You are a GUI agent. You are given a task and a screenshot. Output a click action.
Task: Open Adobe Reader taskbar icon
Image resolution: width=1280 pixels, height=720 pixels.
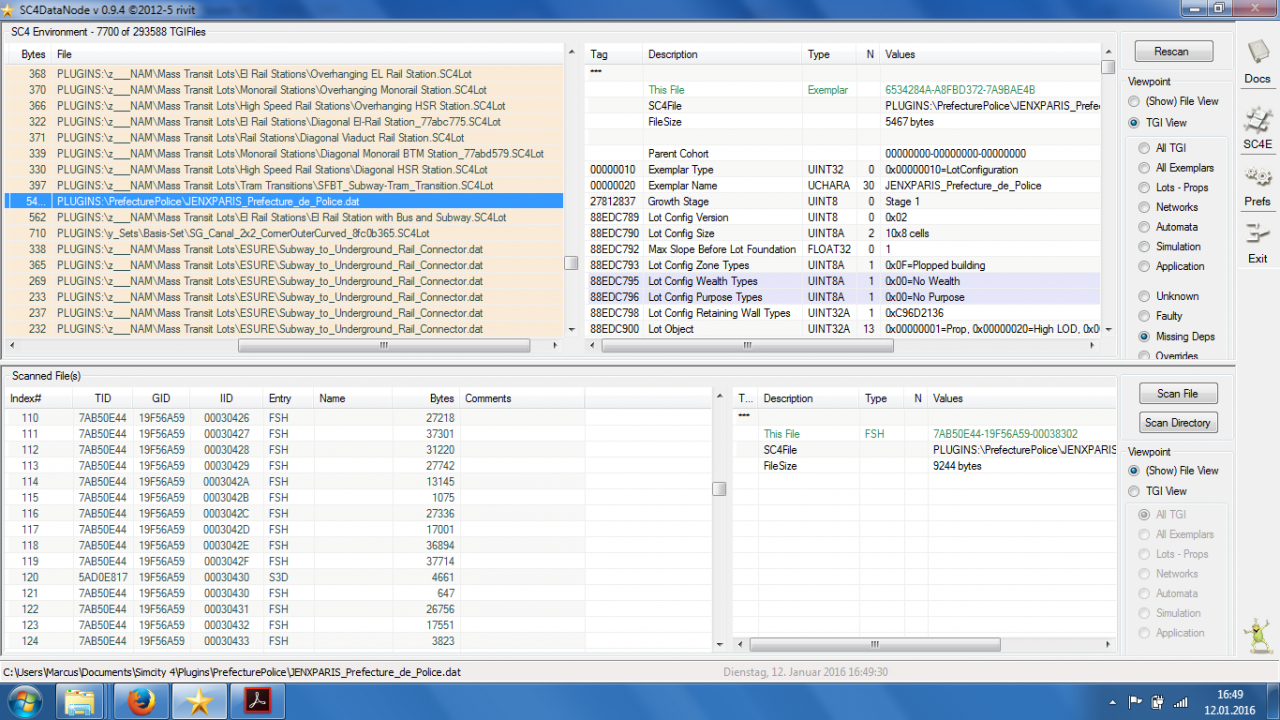[x=258, y=702]
